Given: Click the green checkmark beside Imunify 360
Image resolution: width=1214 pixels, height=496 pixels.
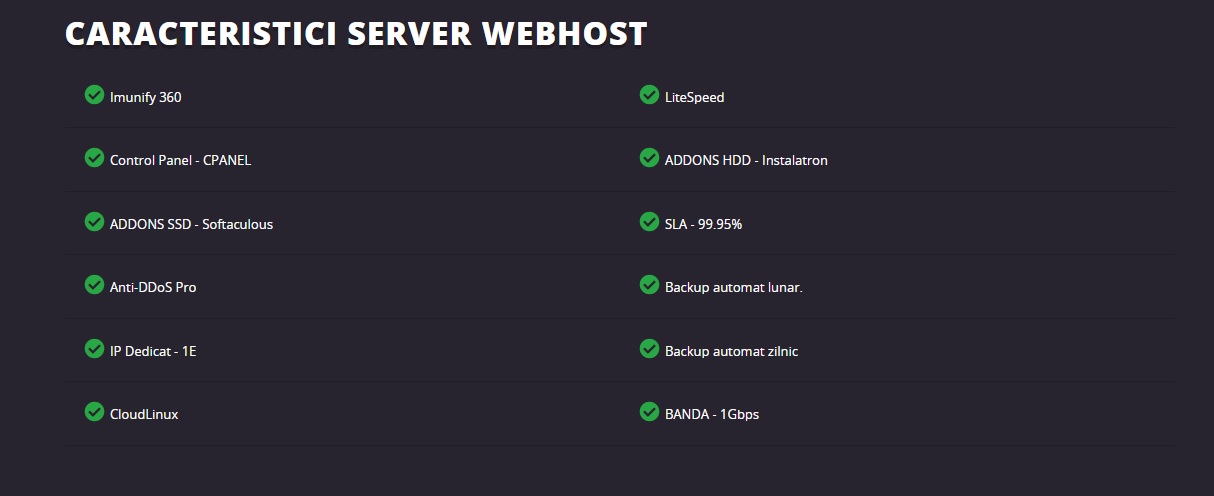Looking at the screenshot, I should click(x=94, y=95).
